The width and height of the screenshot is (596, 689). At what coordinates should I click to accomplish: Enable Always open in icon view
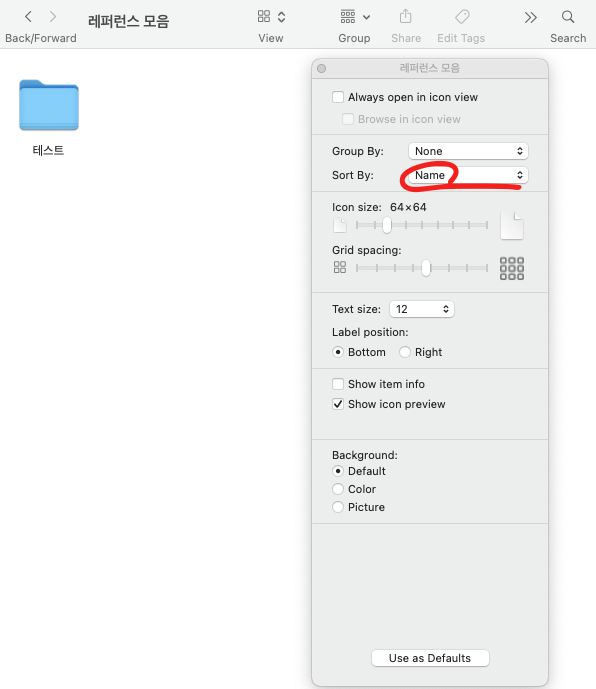click(x=338, y=97)
